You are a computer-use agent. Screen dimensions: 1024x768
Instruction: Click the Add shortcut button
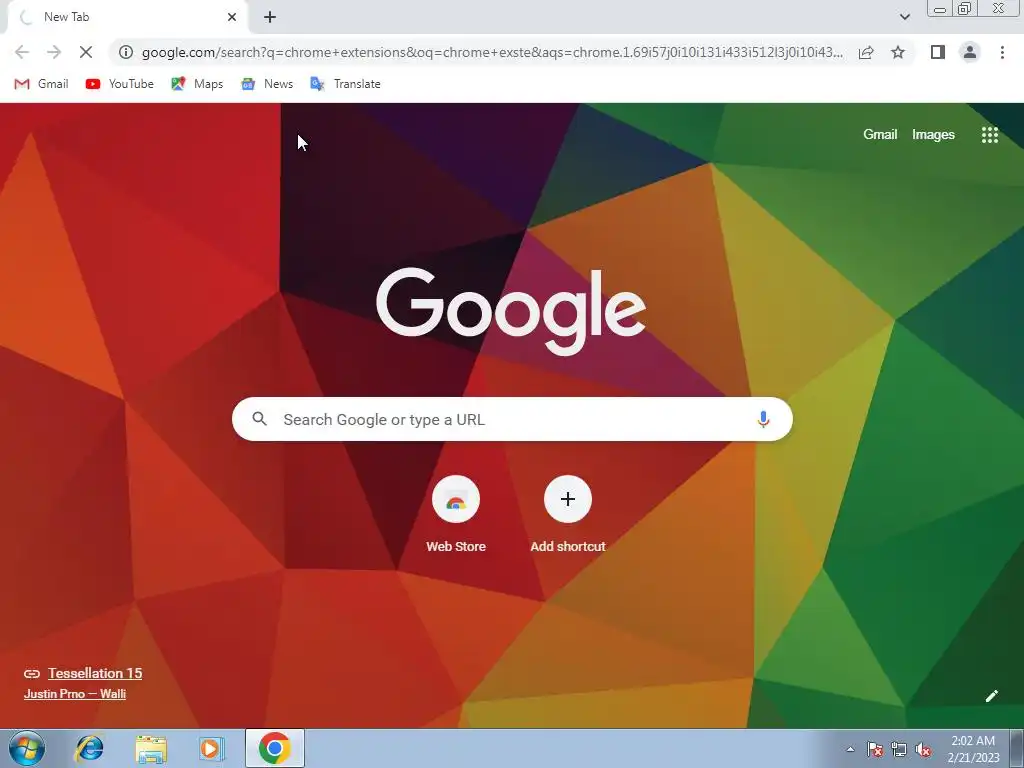click(x=568, y=515)
